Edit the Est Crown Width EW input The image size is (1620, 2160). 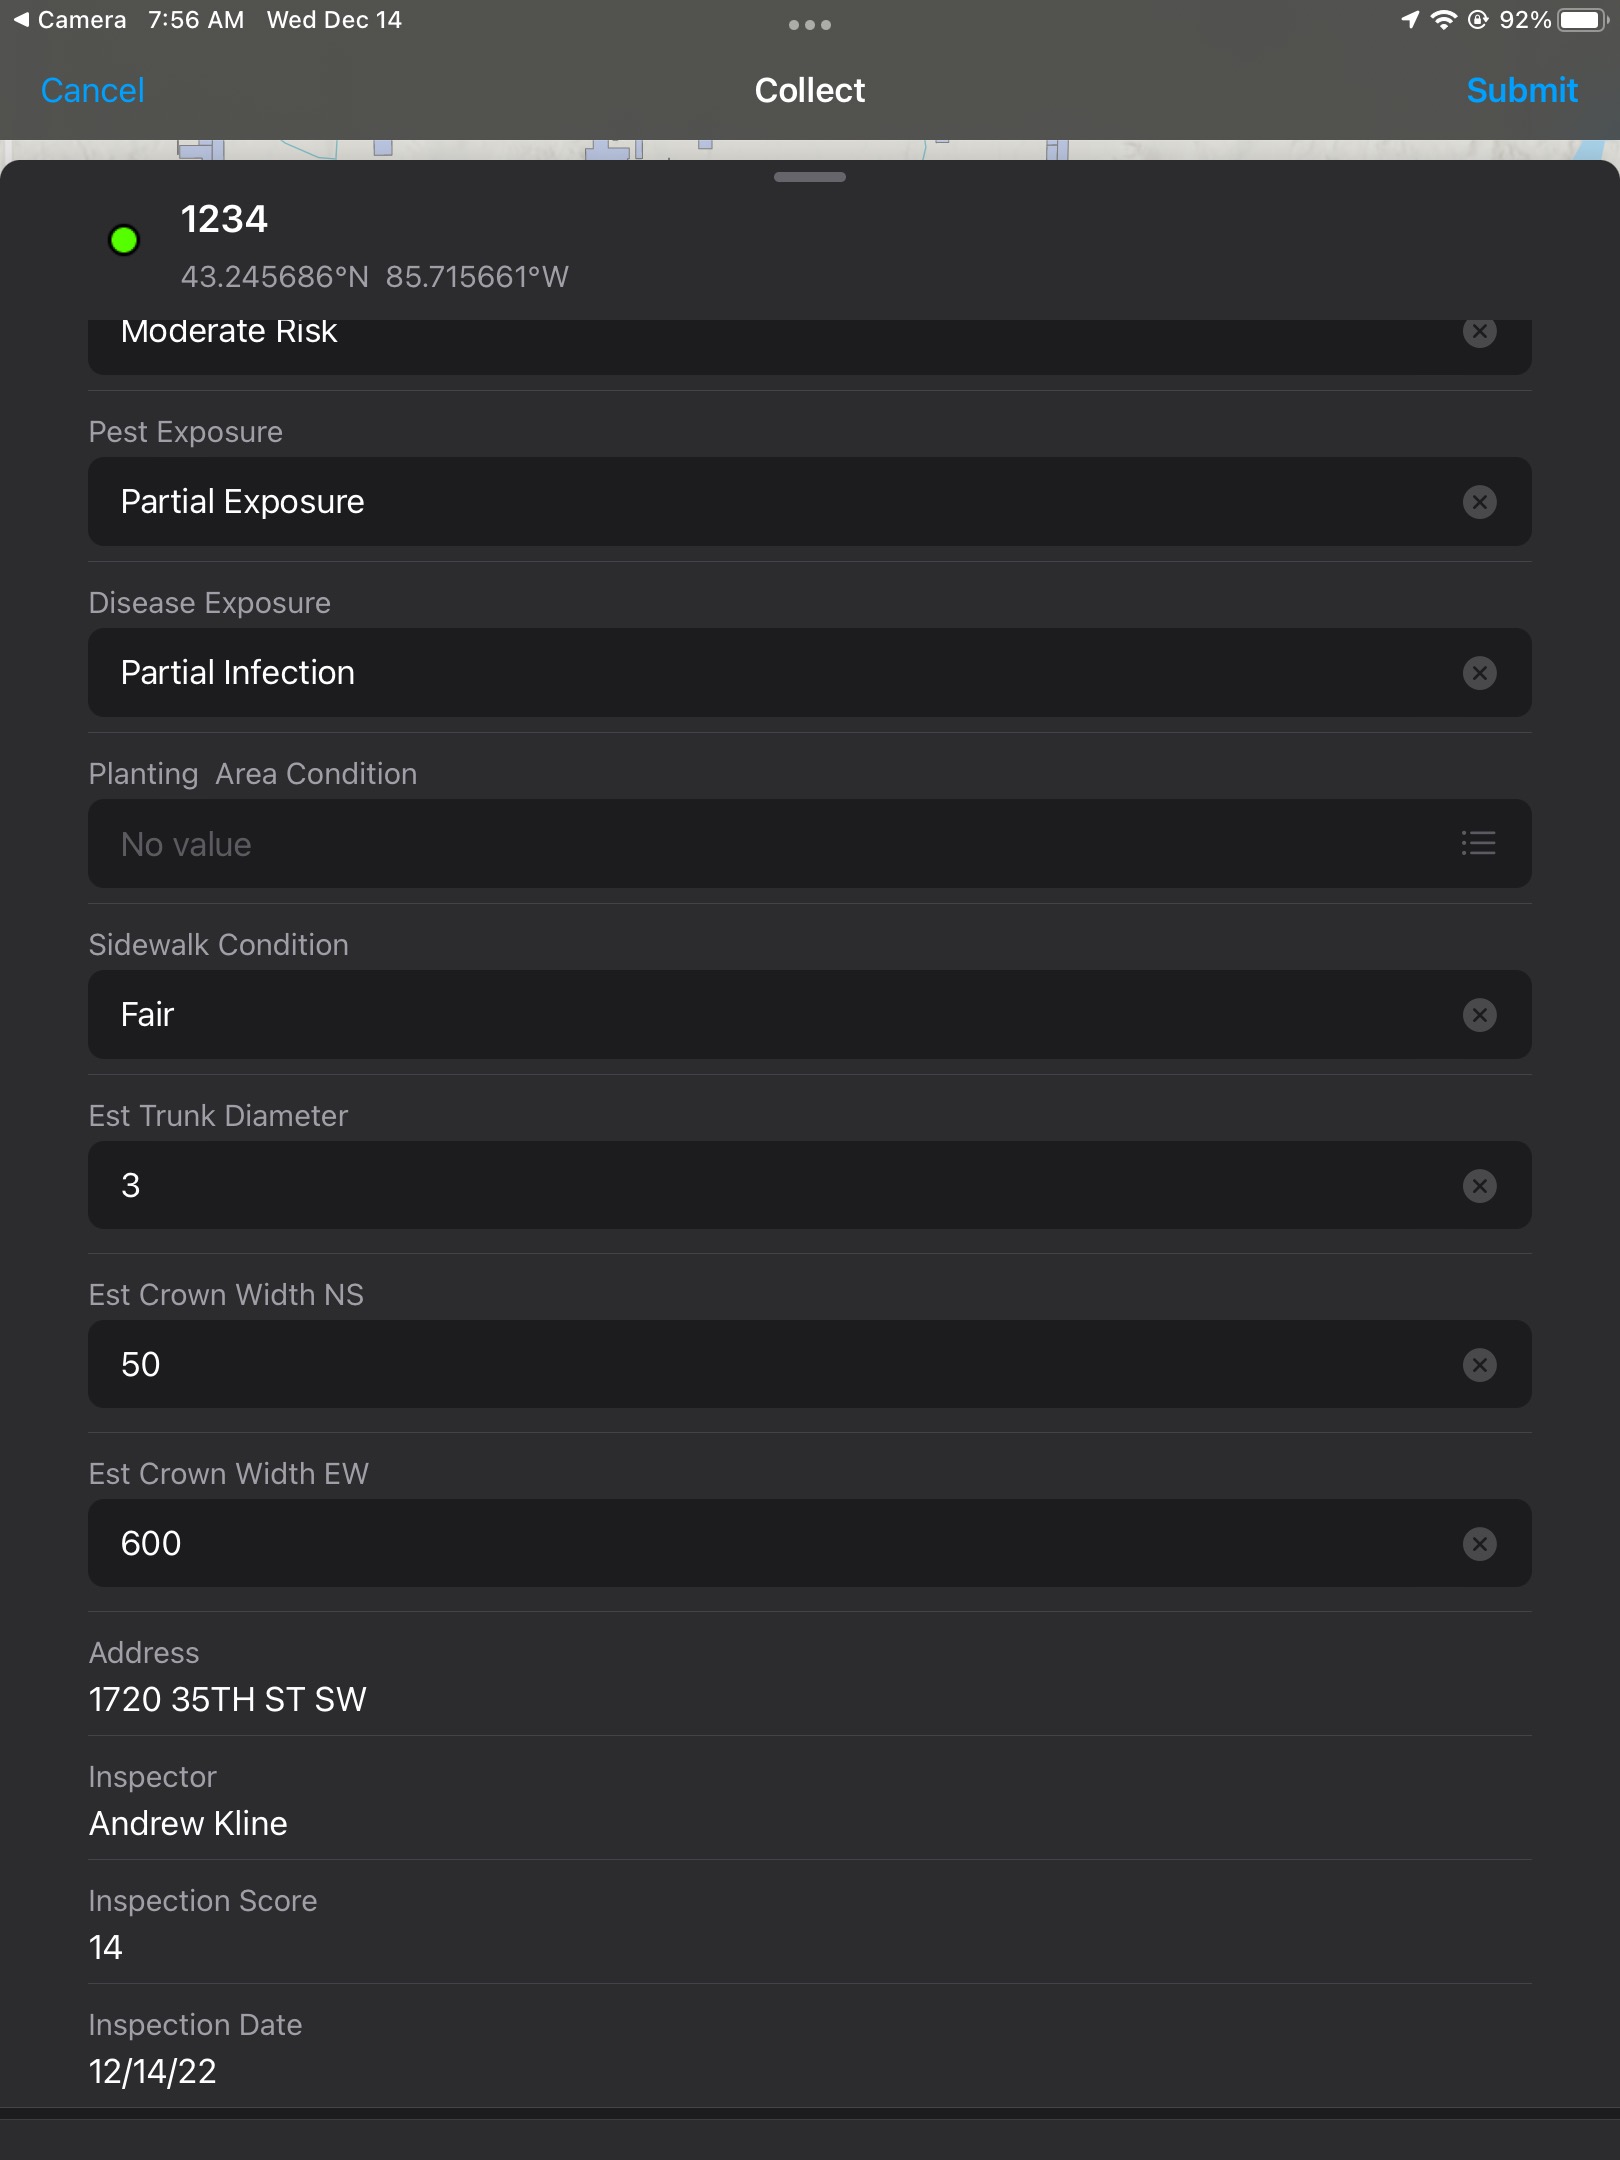809,1544
